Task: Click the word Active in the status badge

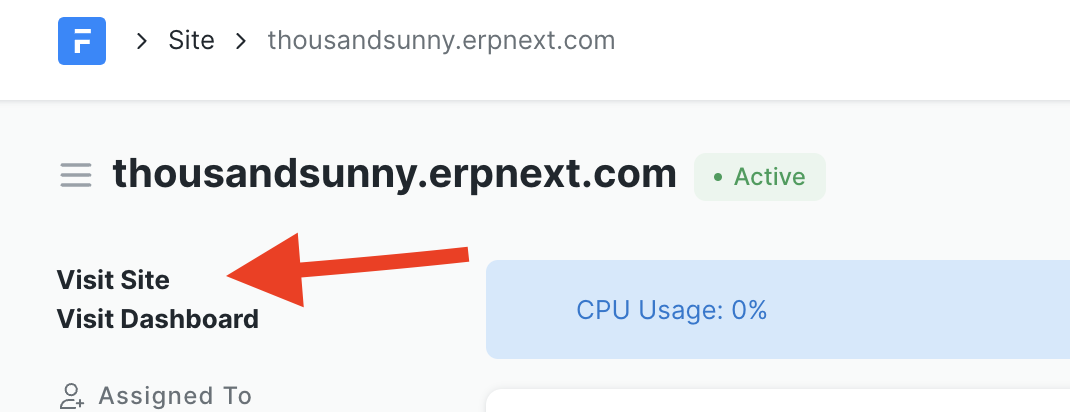Action: coord(769,177)
